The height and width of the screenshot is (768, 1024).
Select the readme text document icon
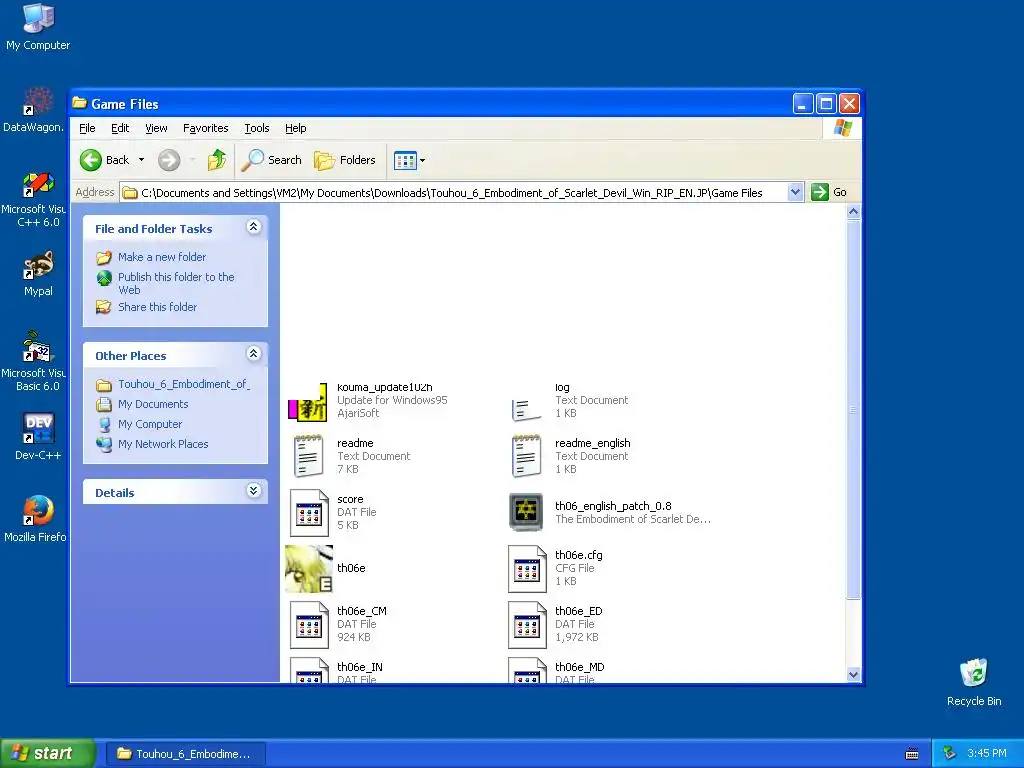click(308, 456)
